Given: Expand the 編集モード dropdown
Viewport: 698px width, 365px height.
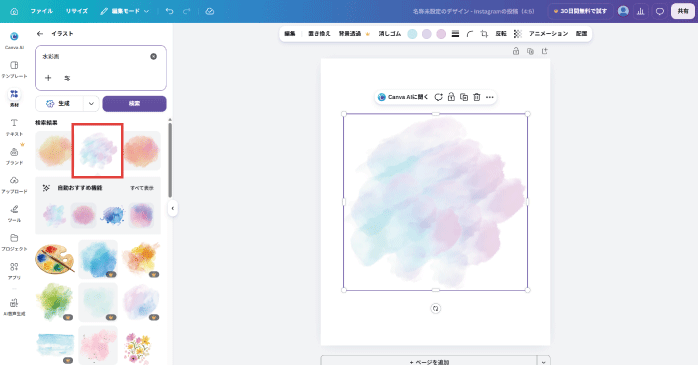Looking at the screenshot, I should (125, 11).
